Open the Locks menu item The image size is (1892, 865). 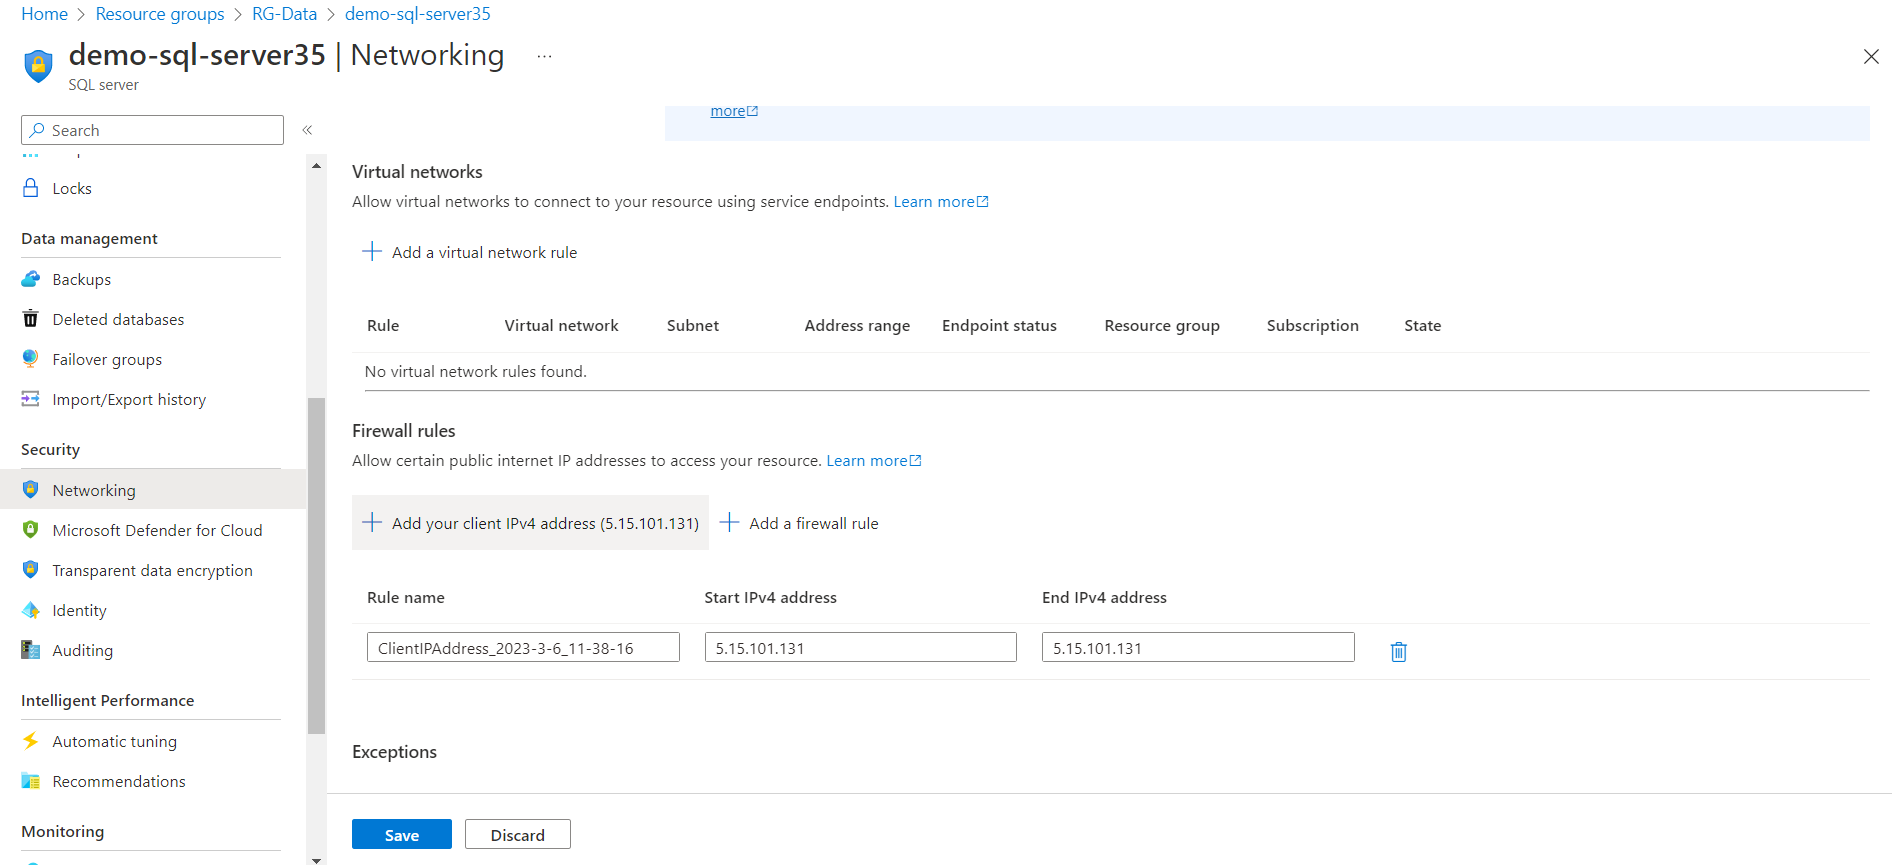(x=72, y=188)
